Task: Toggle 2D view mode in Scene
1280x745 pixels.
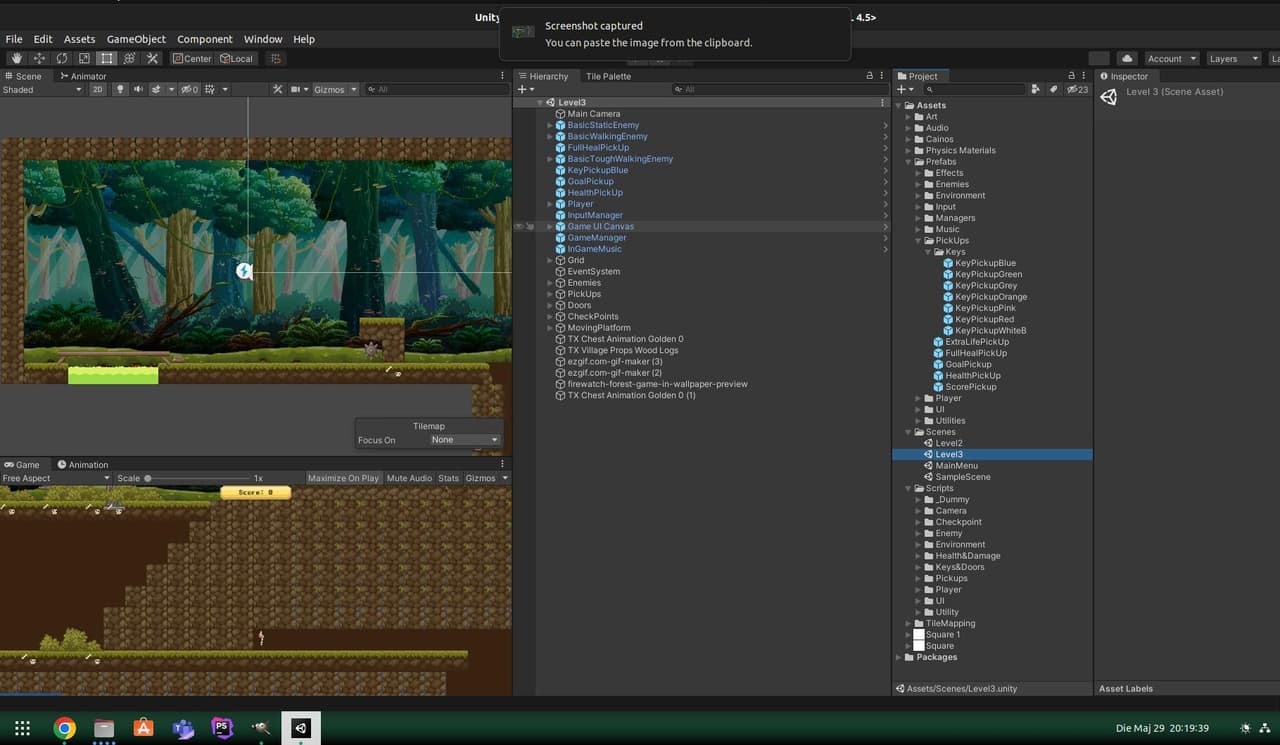Action: tap(98, 89)
